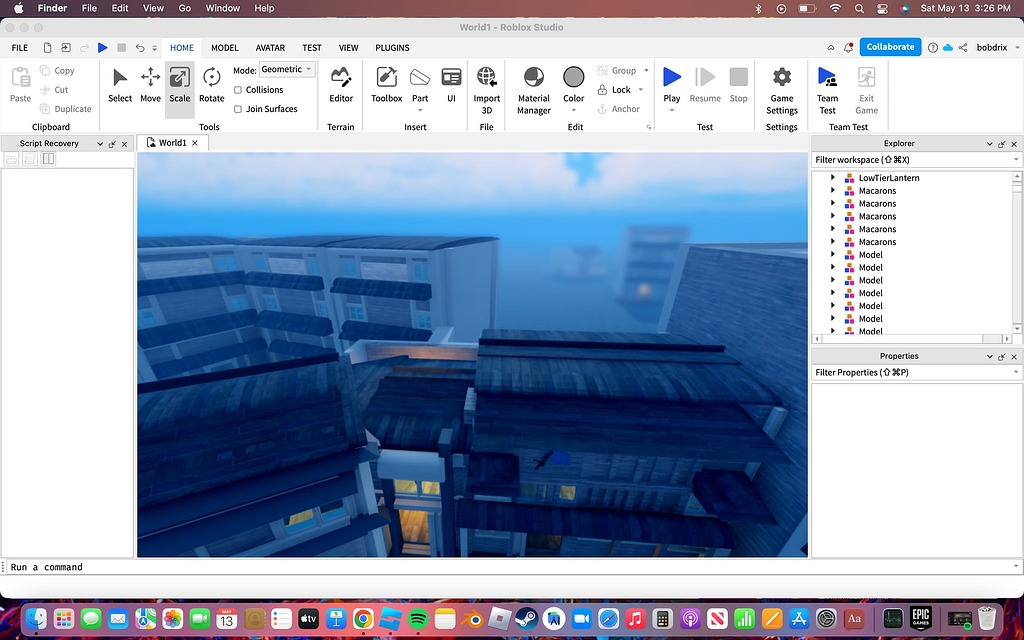Click the share icon near username
The width and height of the screenshot is (1024, 640).
963,47
